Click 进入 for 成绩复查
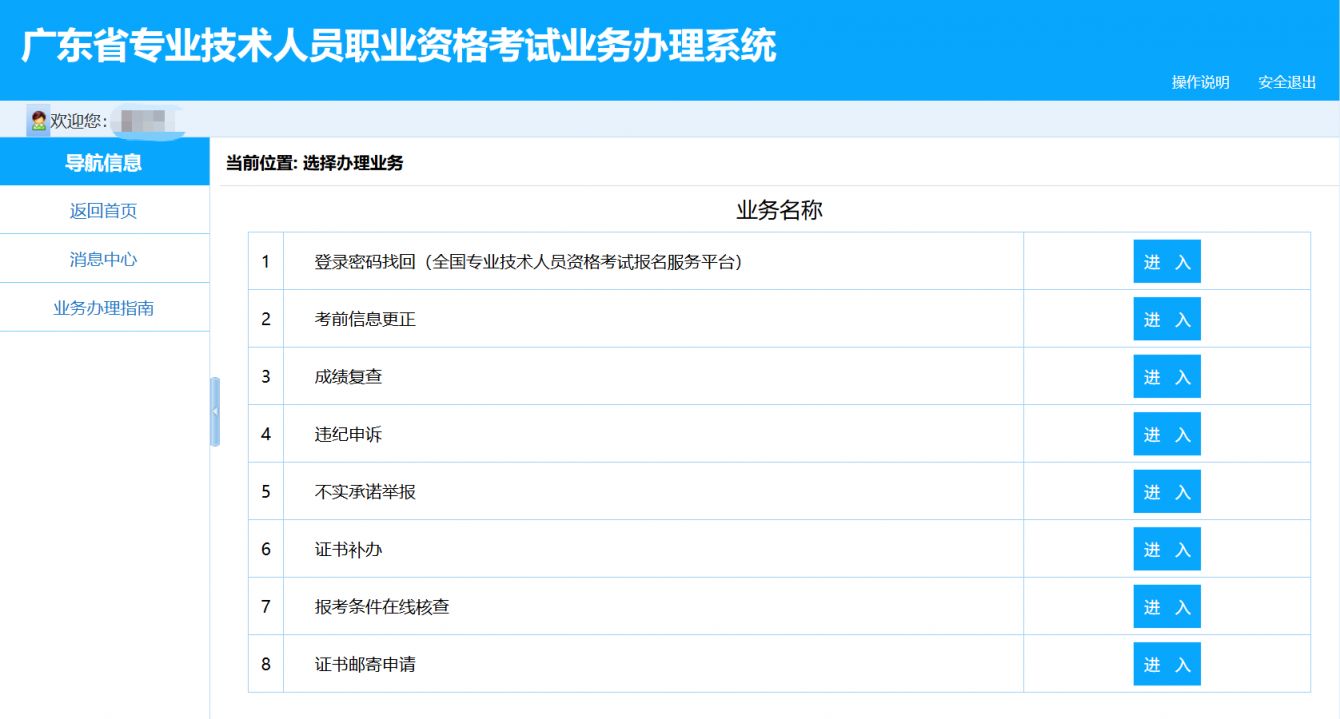 tap(1167, 377)
